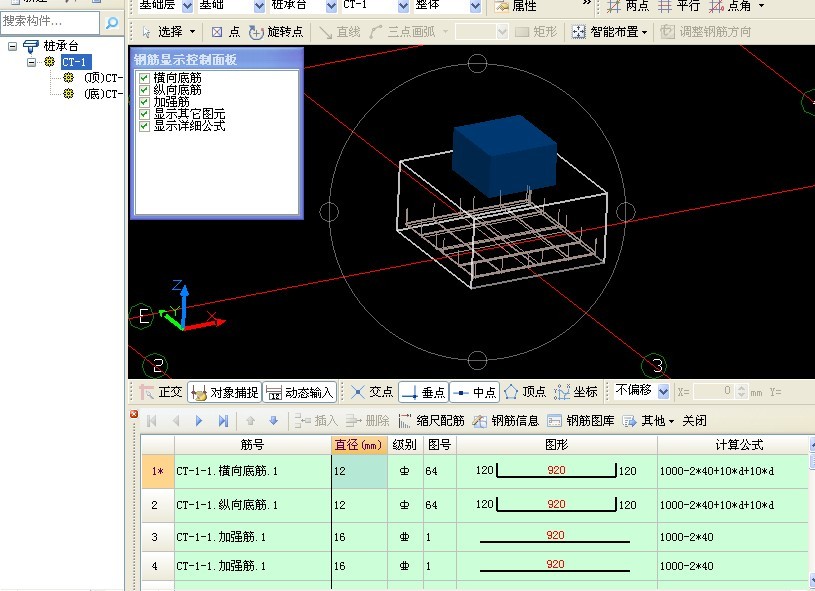
Task: Toggle the 显示其它图元 checkbox
Action: (144, 114)
